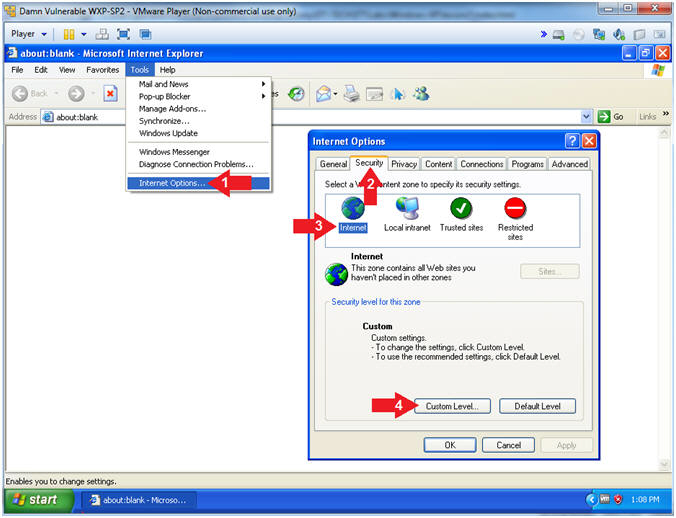Switch to the Connections tab
The image size is (676, 518).
pyautogui.click(x=482, y=164)
